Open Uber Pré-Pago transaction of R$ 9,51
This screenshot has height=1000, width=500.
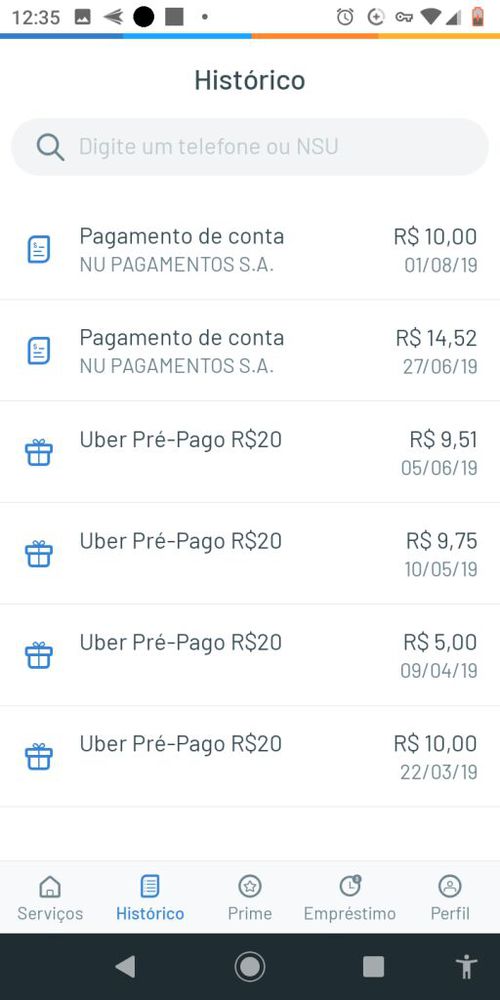[250, 452]
